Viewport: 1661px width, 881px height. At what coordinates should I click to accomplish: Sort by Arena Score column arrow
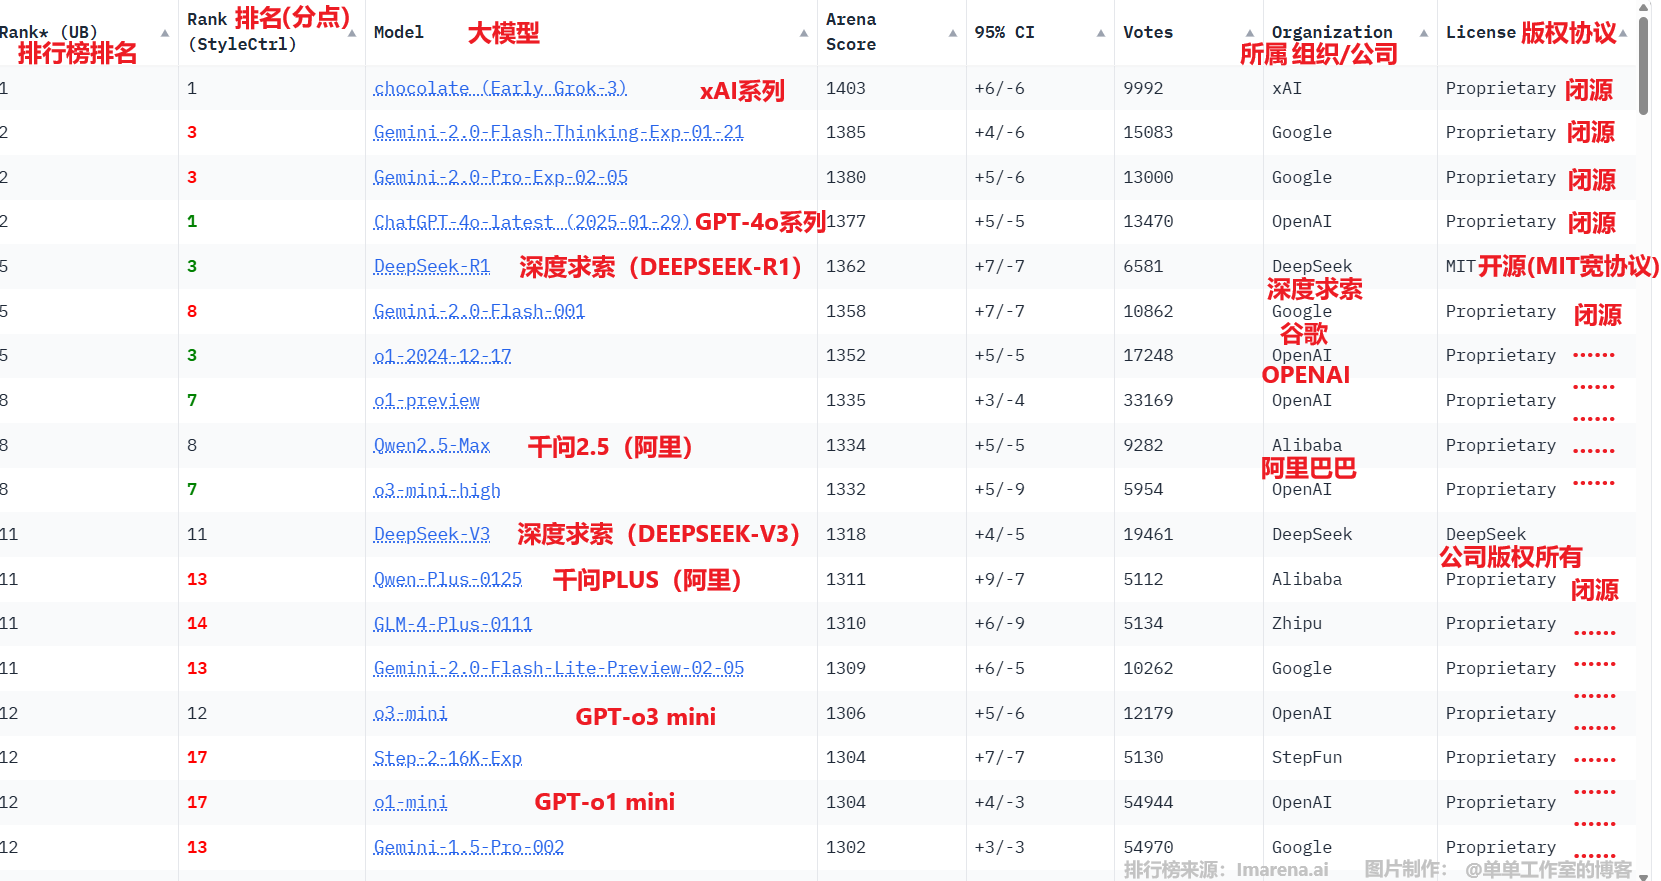point(953,33)
